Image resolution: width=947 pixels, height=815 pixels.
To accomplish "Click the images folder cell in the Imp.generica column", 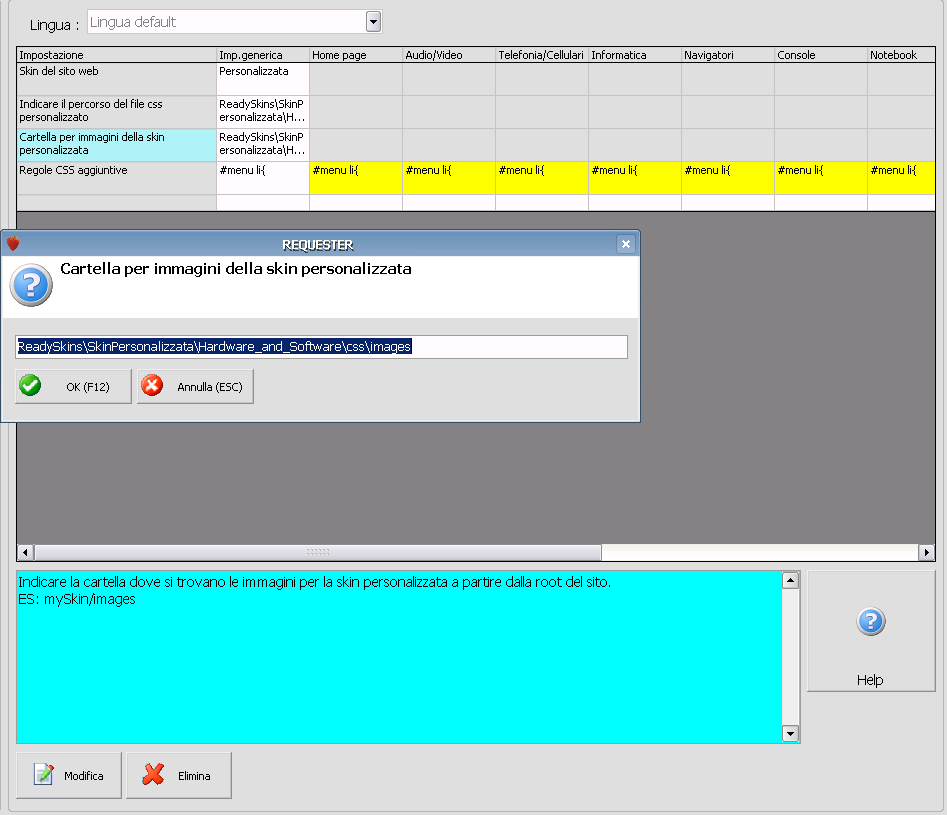I will click(x=263, y=145).
